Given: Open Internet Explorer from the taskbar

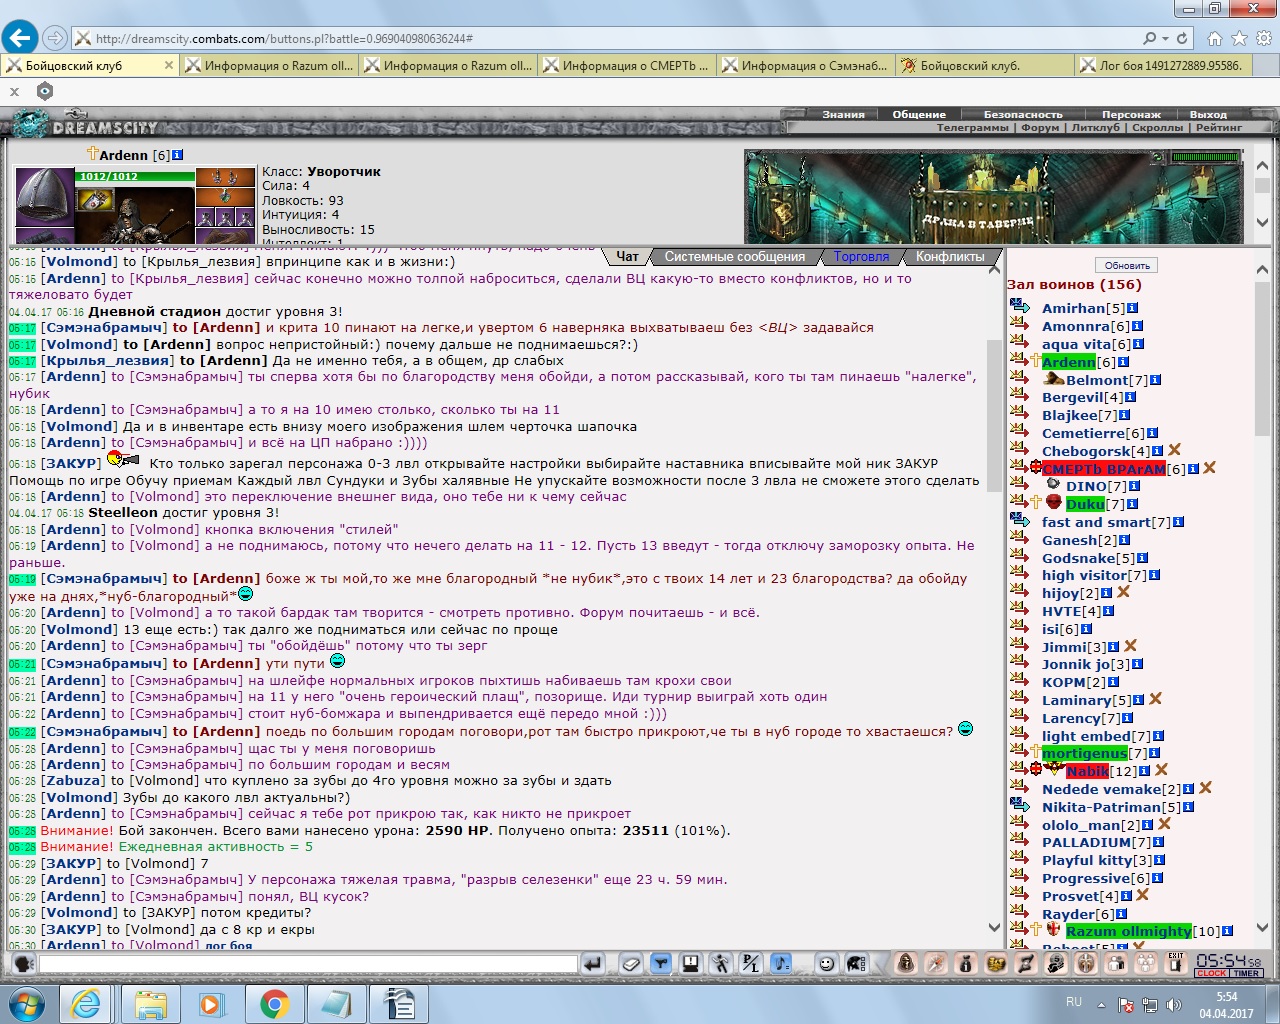Looking at the screenshot, I should (x=86, y=1003).
